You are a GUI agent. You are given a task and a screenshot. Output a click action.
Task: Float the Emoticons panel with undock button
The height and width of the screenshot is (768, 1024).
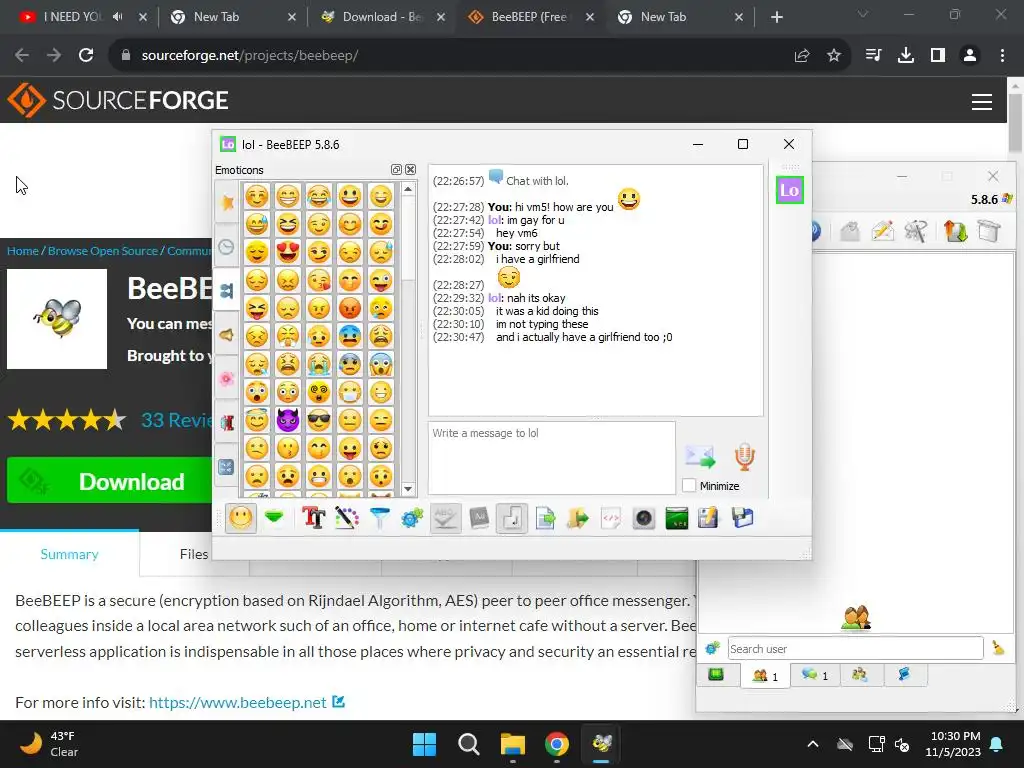(x=396, y=170)
